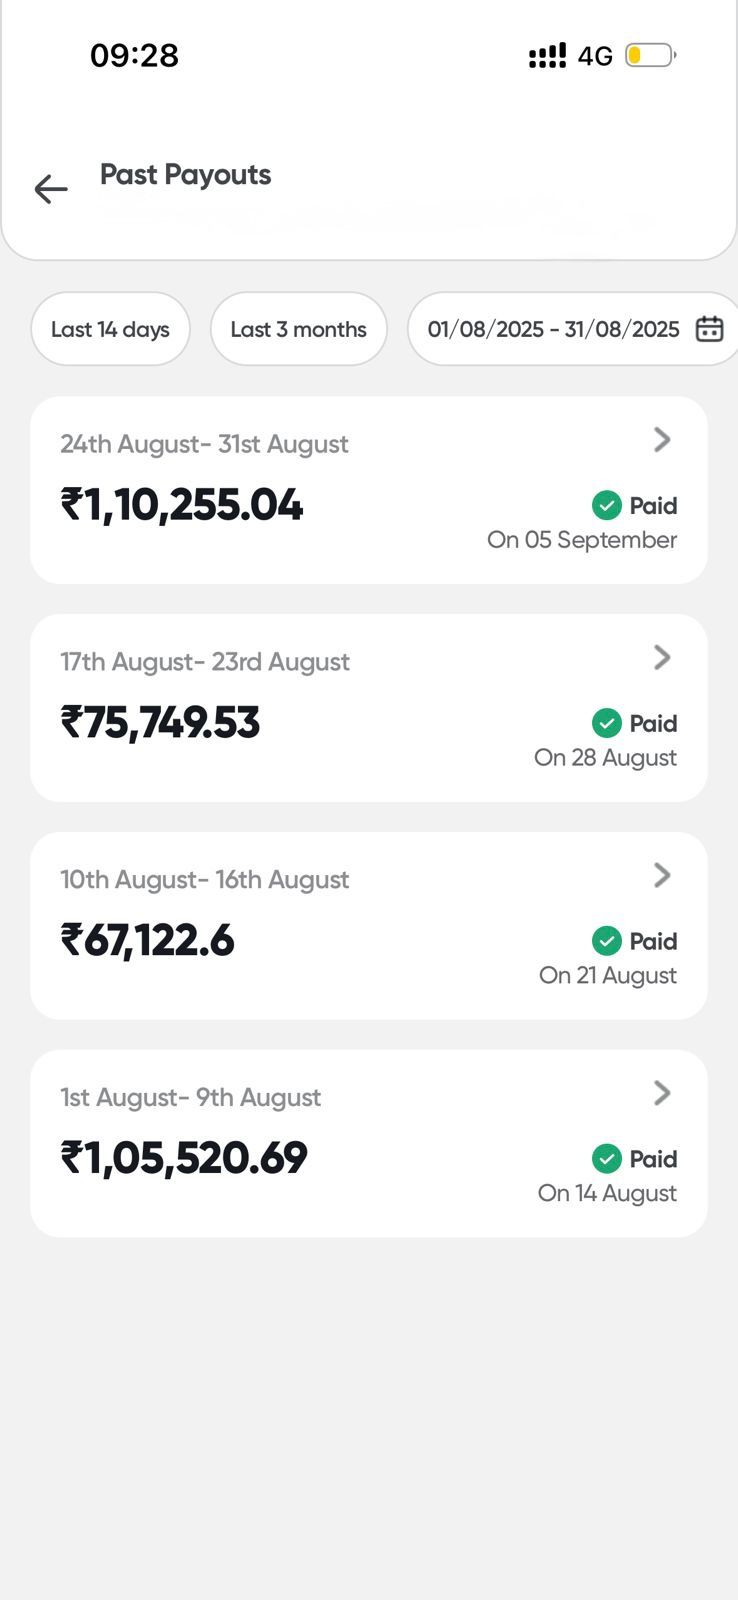Open the ₹75,749.53 payout details
Screen dimensions: 738x1600
pos(160,723)
